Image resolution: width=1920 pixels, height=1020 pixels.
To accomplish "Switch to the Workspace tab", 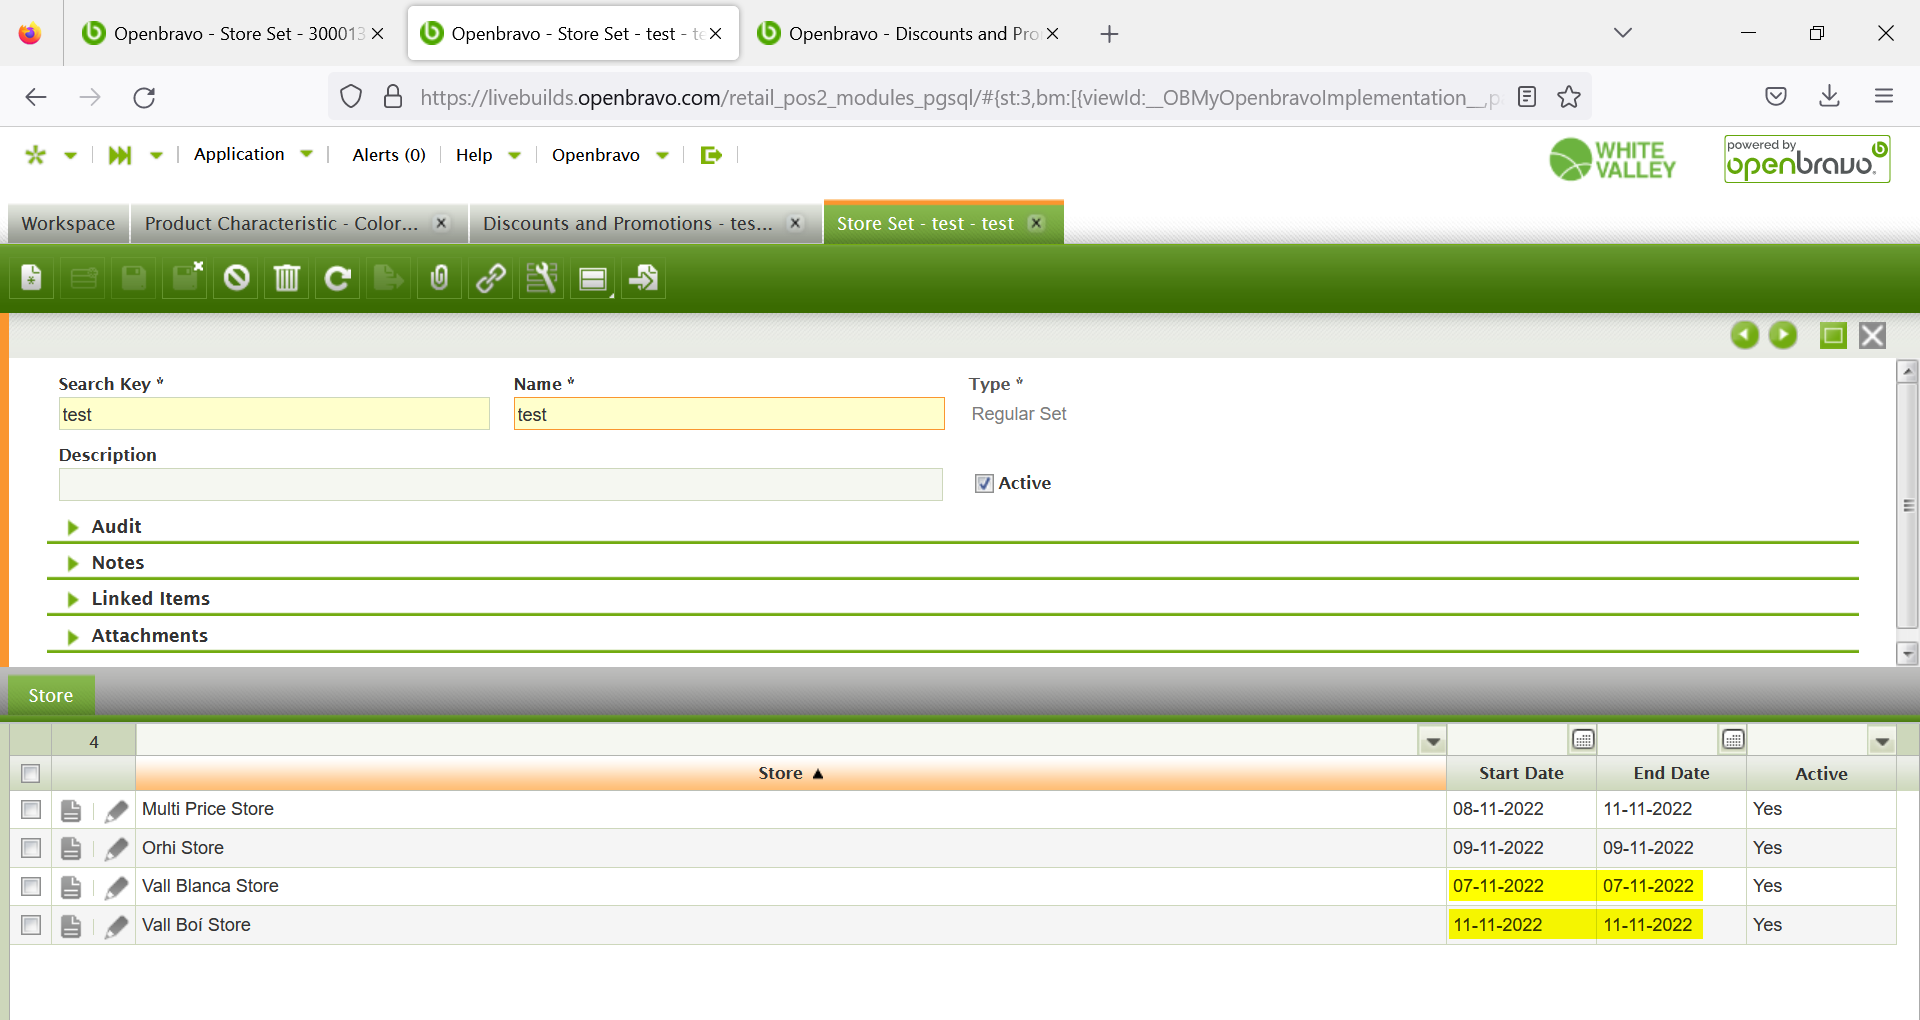I will [x=68, y=224].
